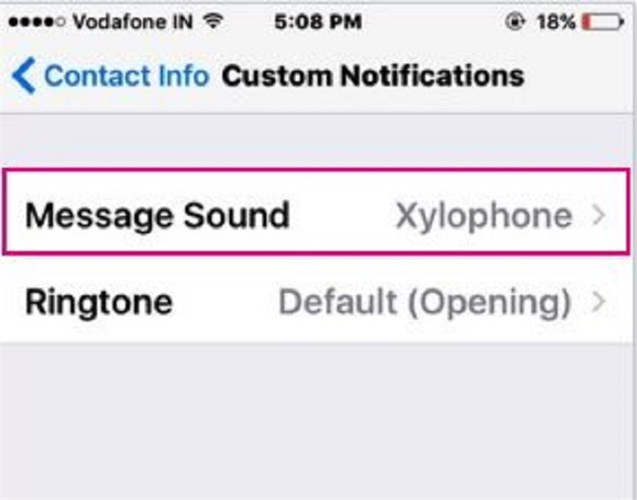Tap the Custom Notifications title
The width and height of the screenshot is (637, 500).
(373, 76)
